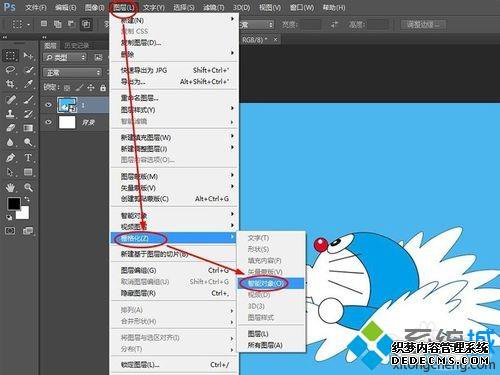Select the Clone Stamp tool
The height and width of the screenshot is (375, 500).
click(10, 114)
